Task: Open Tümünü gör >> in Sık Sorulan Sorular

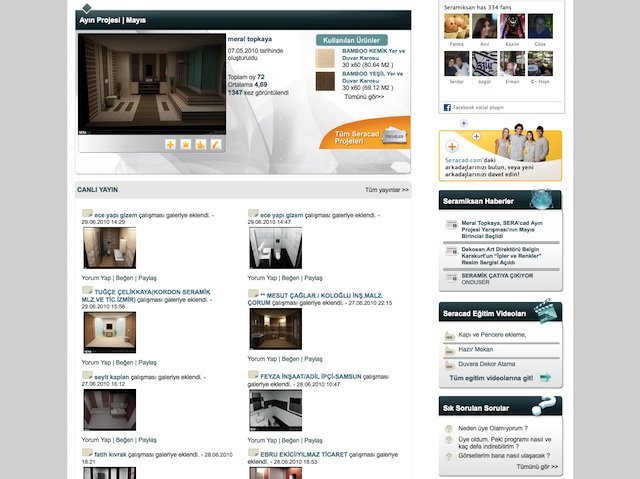Action: [x=537, y=466]
